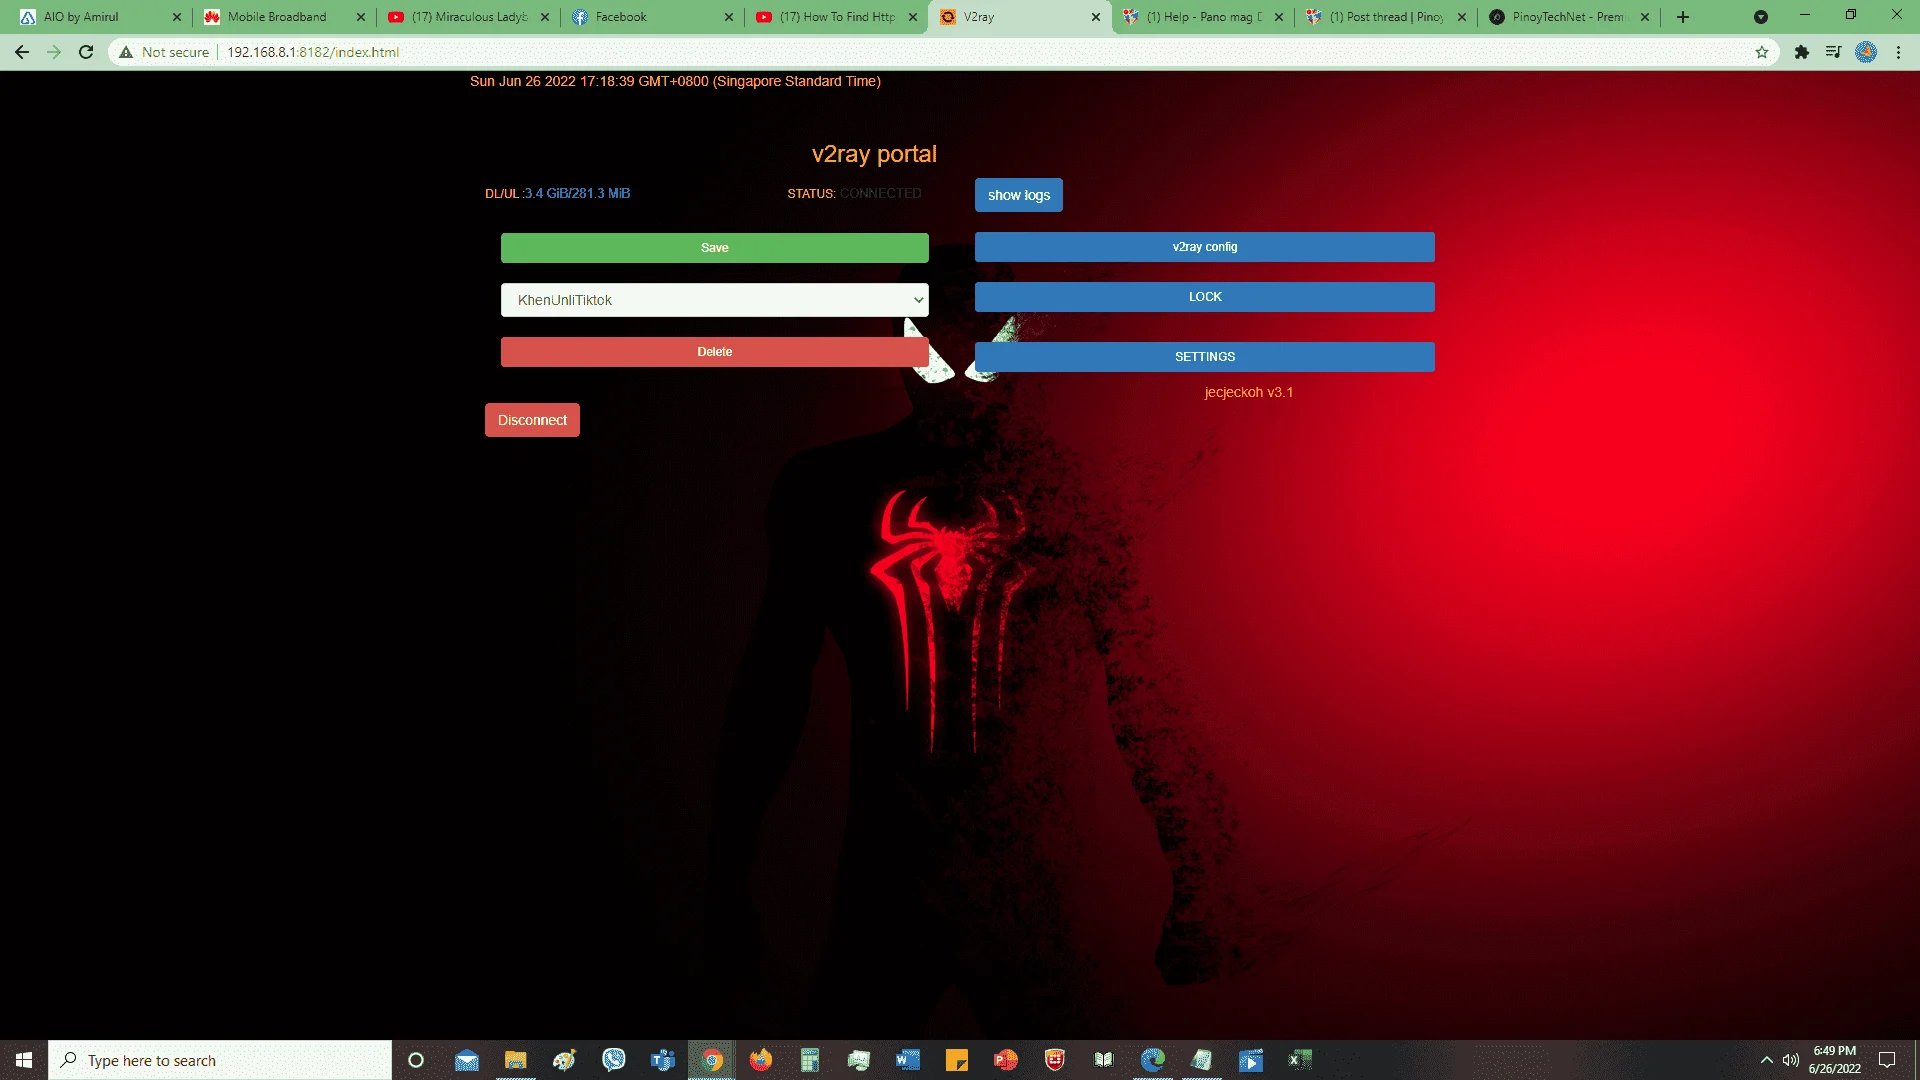Open Microsoft Teams from taskbar
Viewport: 1920px width, 1080px height.
pyautogui.click(x=662, y=1060)
